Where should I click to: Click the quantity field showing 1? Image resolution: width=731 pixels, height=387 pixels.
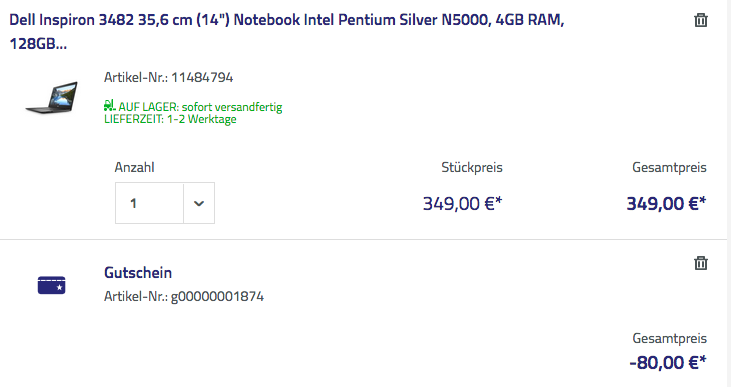click(149, 203)
